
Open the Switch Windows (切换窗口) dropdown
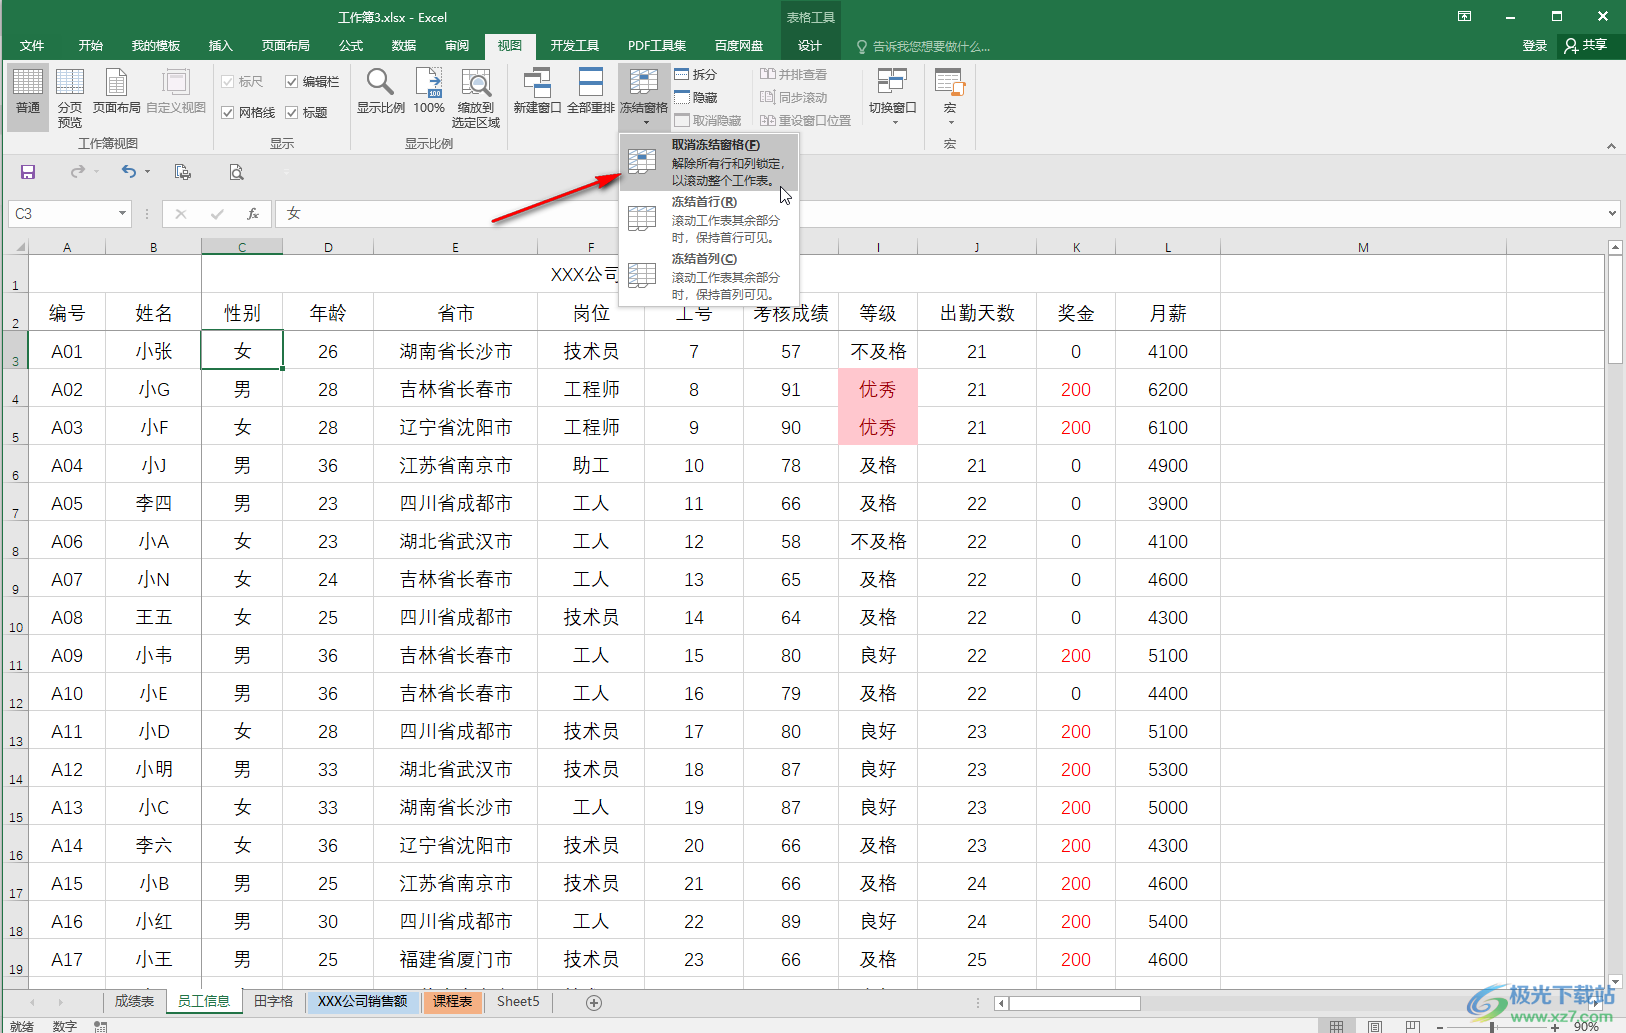pos(892,97)
